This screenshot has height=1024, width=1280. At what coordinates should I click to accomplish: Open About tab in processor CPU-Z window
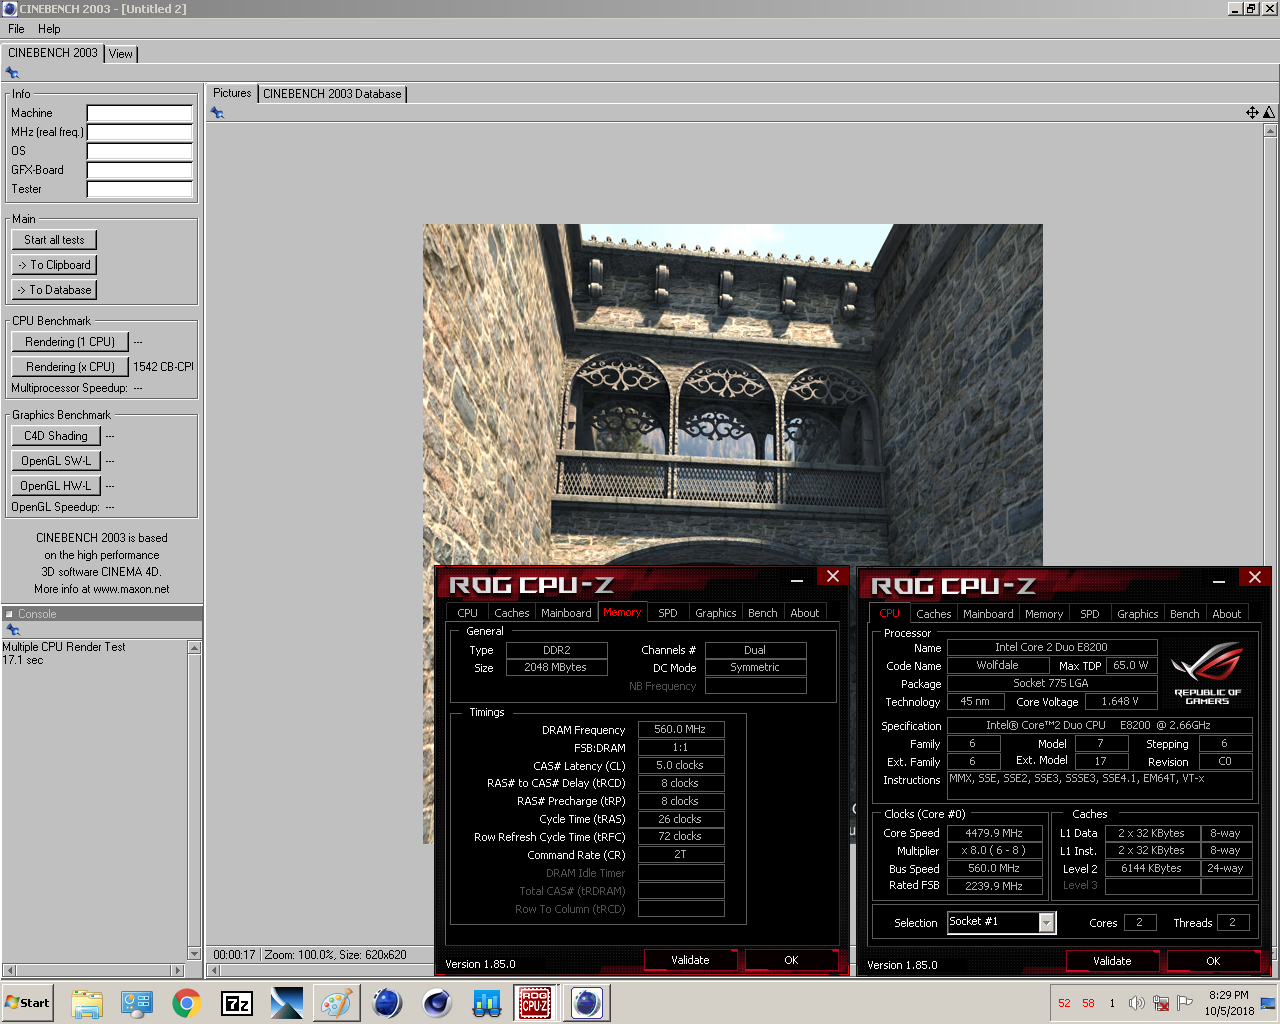pos(1227,614)
